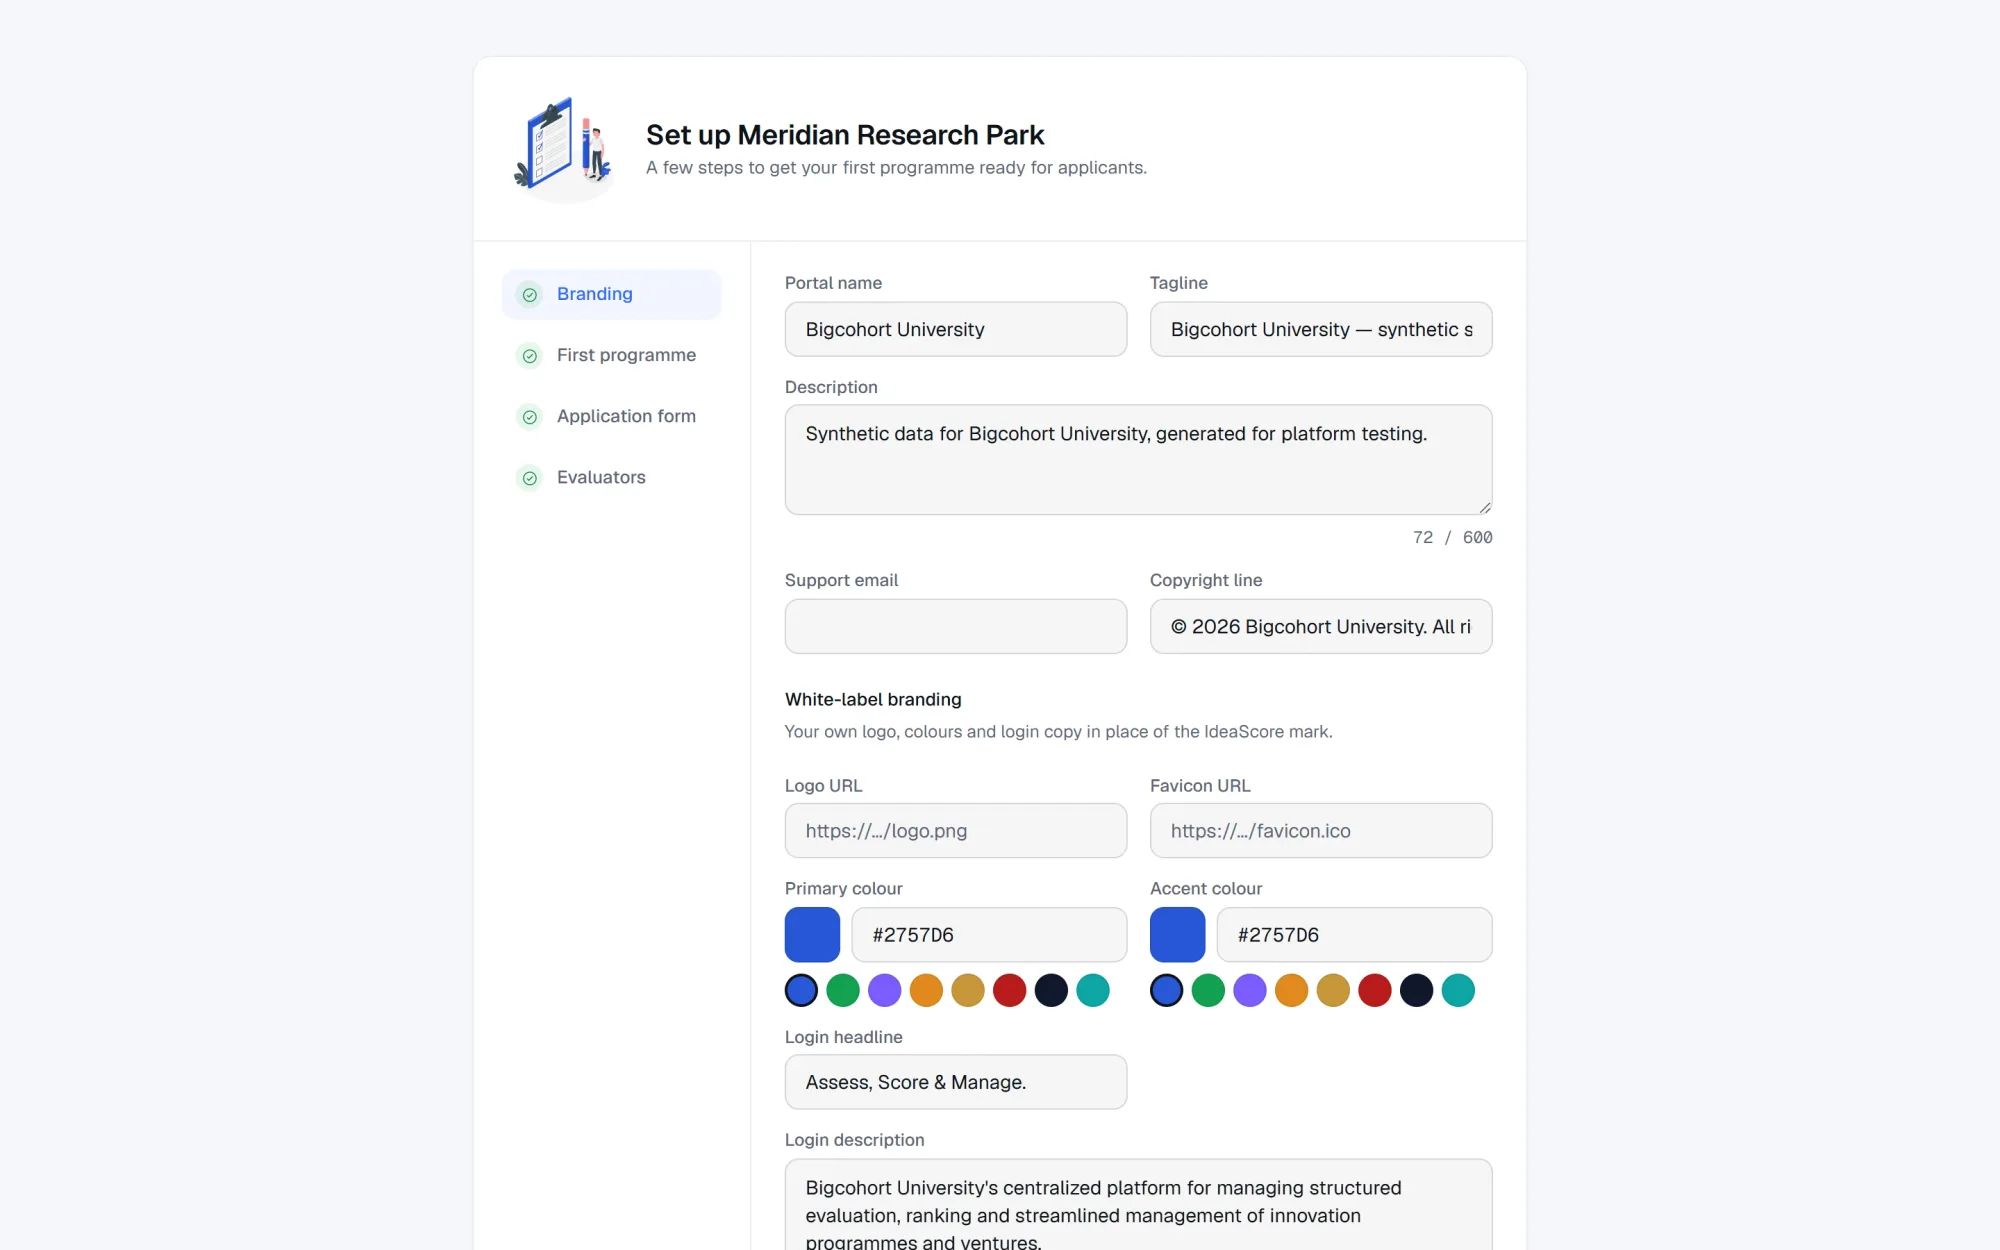Focus the Favicon URL field
2000x1250 pixels.
1321,830
